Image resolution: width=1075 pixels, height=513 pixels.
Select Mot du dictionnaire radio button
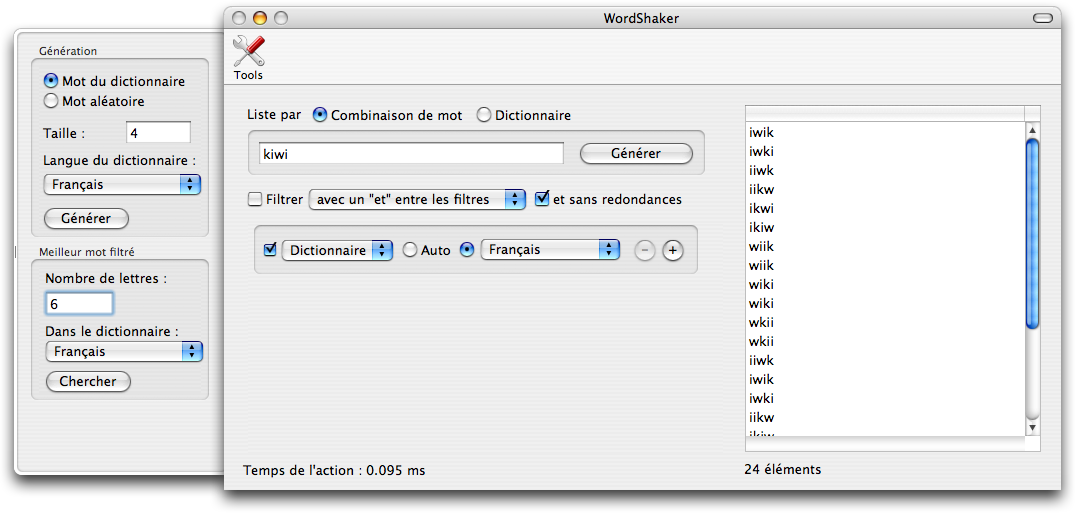50,81
